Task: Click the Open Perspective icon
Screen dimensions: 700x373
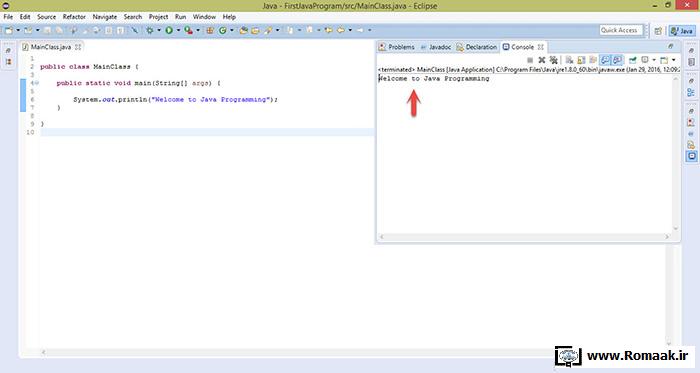Action: (658, 31)
